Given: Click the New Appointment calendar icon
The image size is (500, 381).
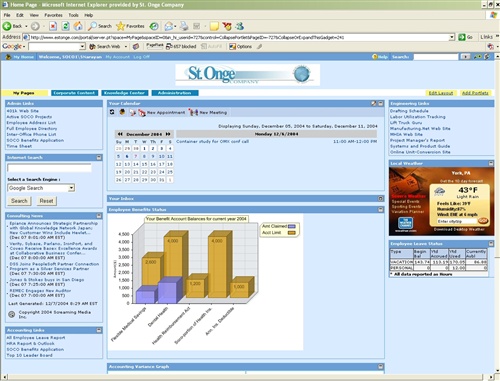Looking at the screenshot, I should (142, 113).
